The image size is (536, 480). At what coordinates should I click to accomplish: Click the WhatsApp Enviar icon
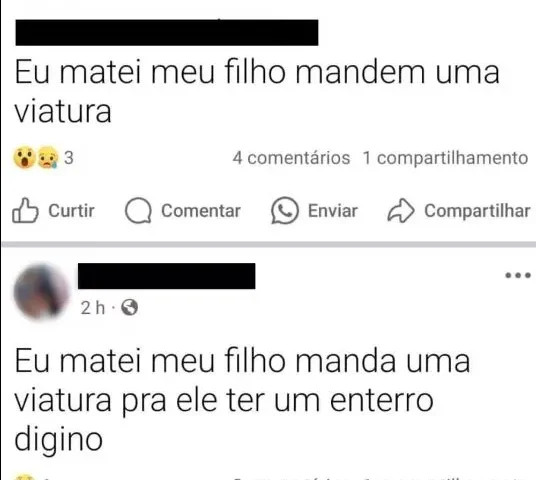(285, 211)
